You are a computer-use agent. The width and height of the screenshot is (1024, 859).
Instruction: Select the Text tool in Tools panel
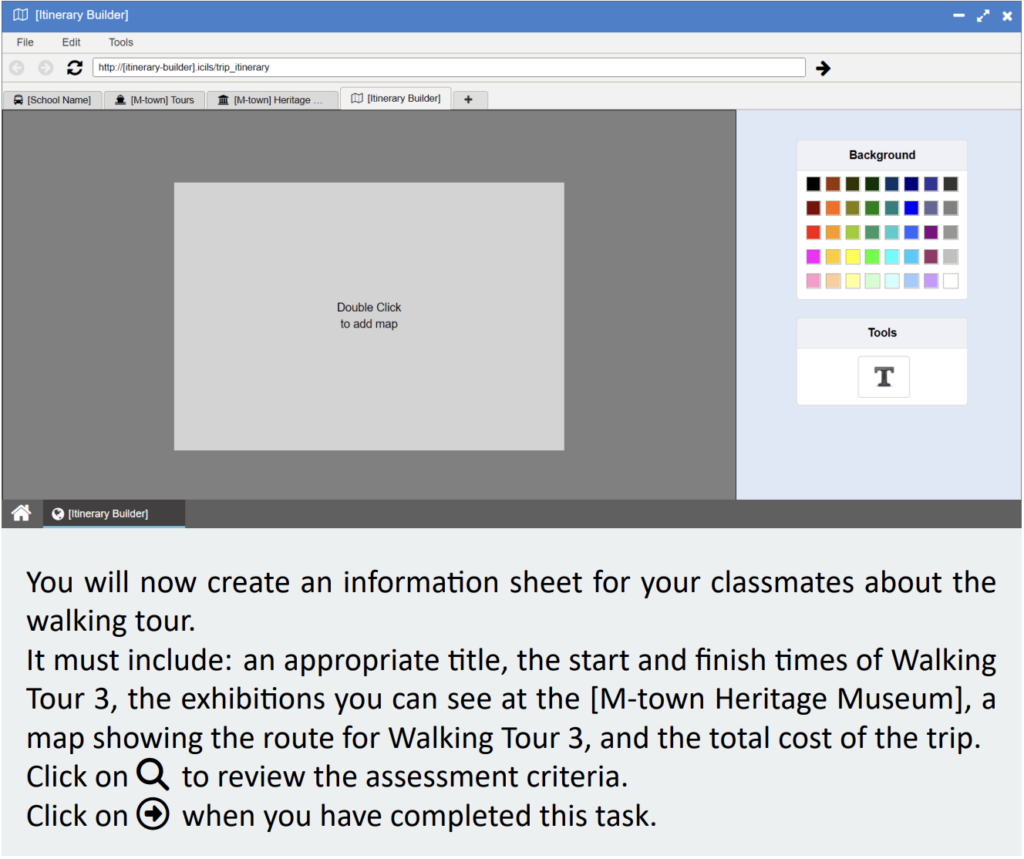(x=883, y=377)
